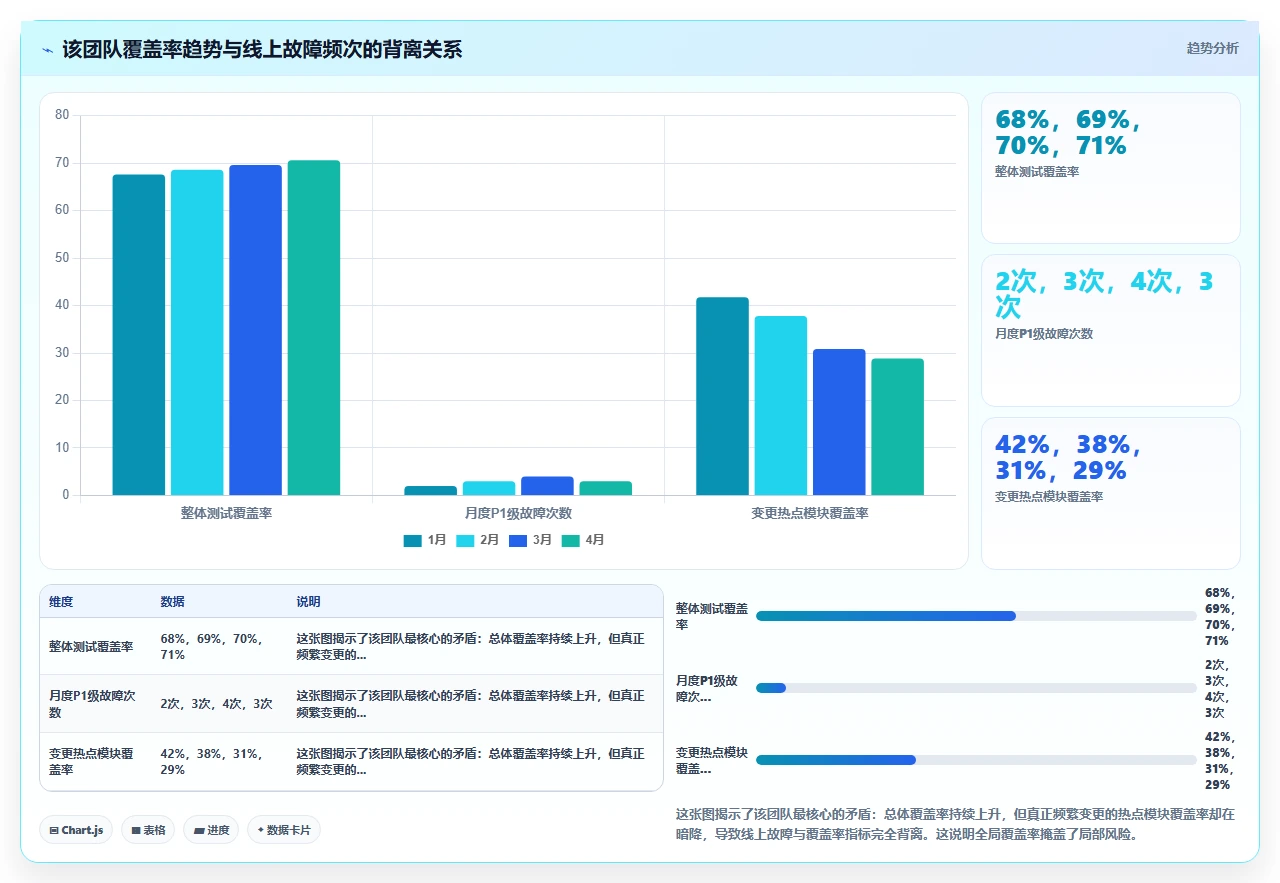This screenshot has width=1280, height=883.
Task: Click the 表格 tag icon
Action: click(x=135, y=830)
